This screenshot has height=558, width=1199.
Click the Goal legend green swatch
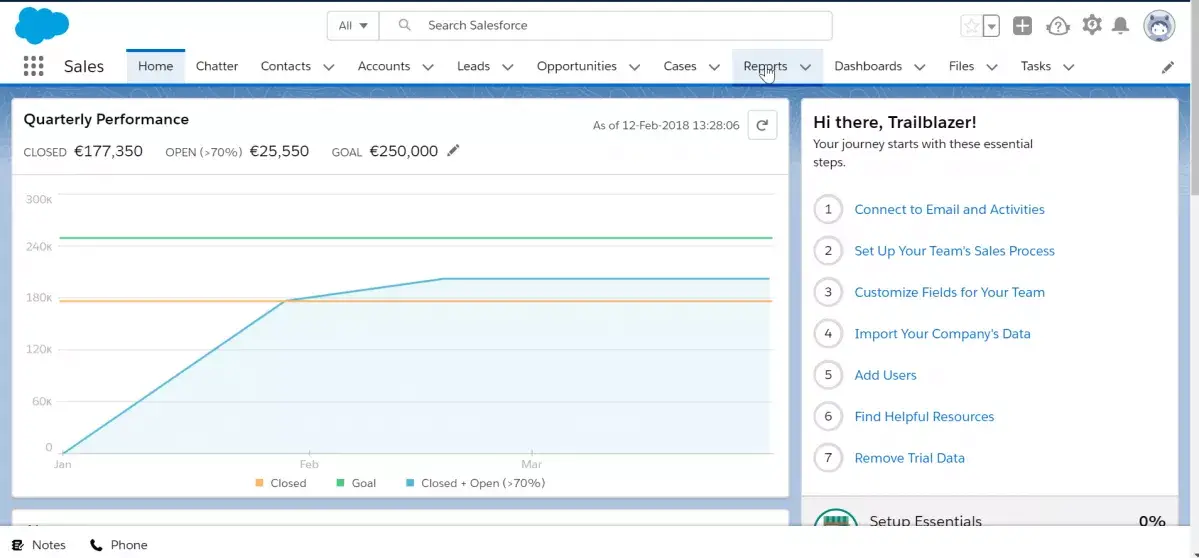[x=340, y=483]
